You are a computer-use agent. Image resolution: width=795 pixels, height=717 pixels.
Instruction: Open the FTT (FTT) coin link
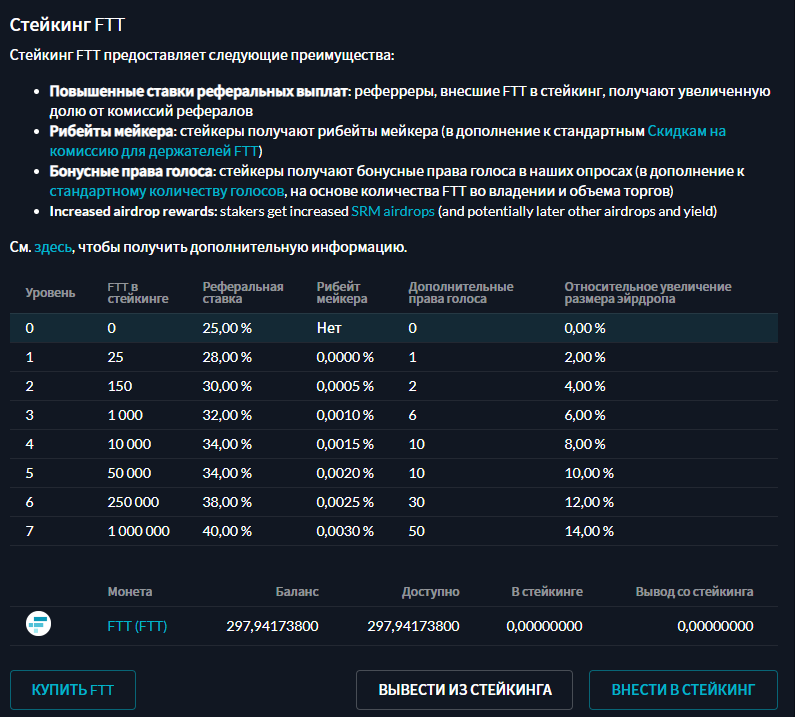click(x=137, y=627)
